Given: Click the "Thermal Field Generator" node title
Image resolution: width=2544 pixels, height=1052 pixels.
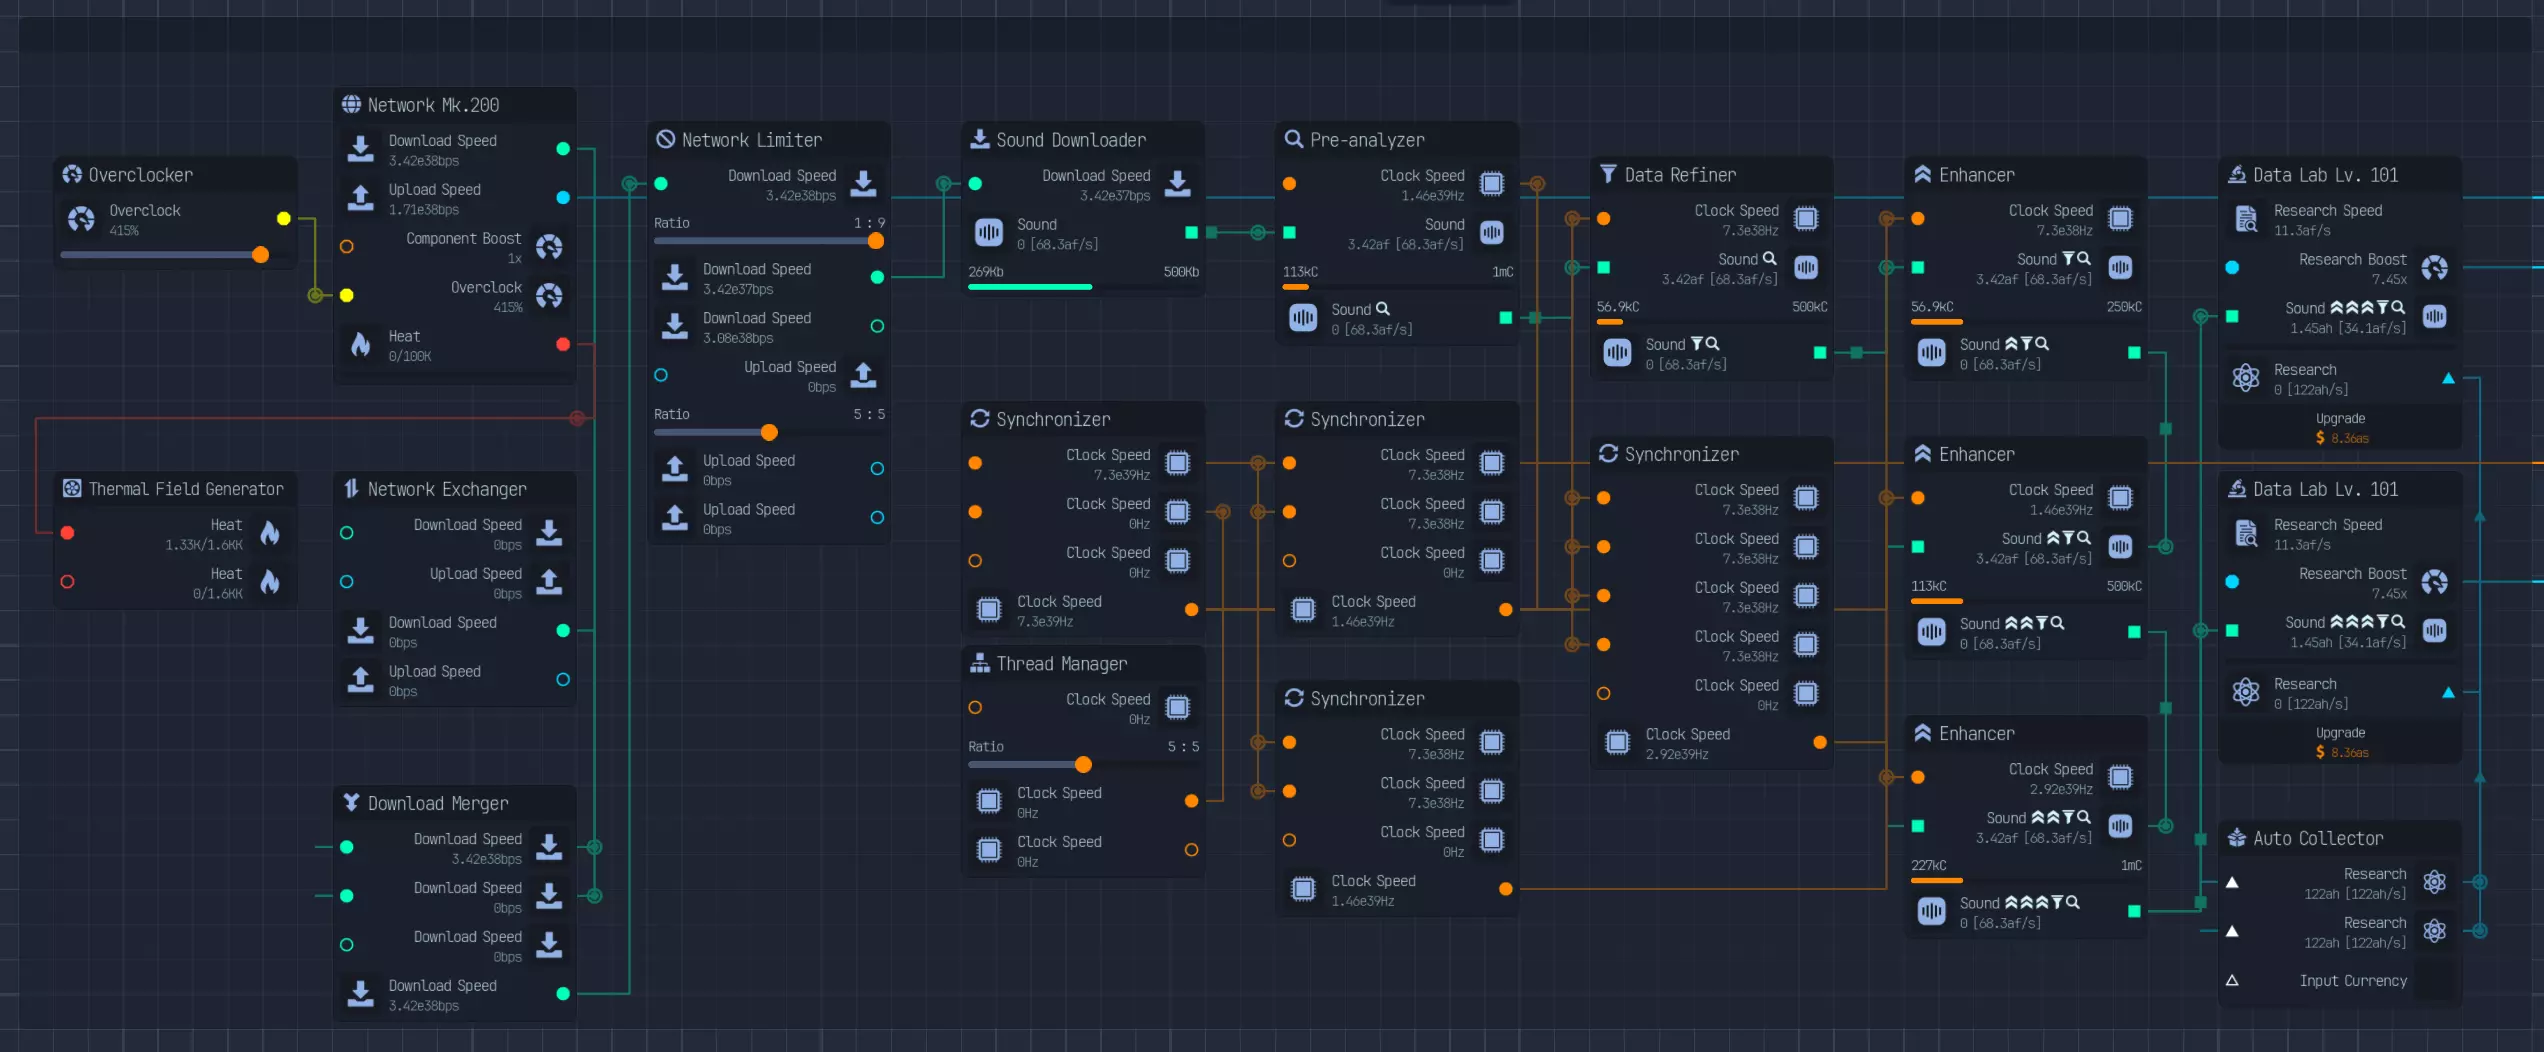Looking at the screenshot, I should coord(186,489).
